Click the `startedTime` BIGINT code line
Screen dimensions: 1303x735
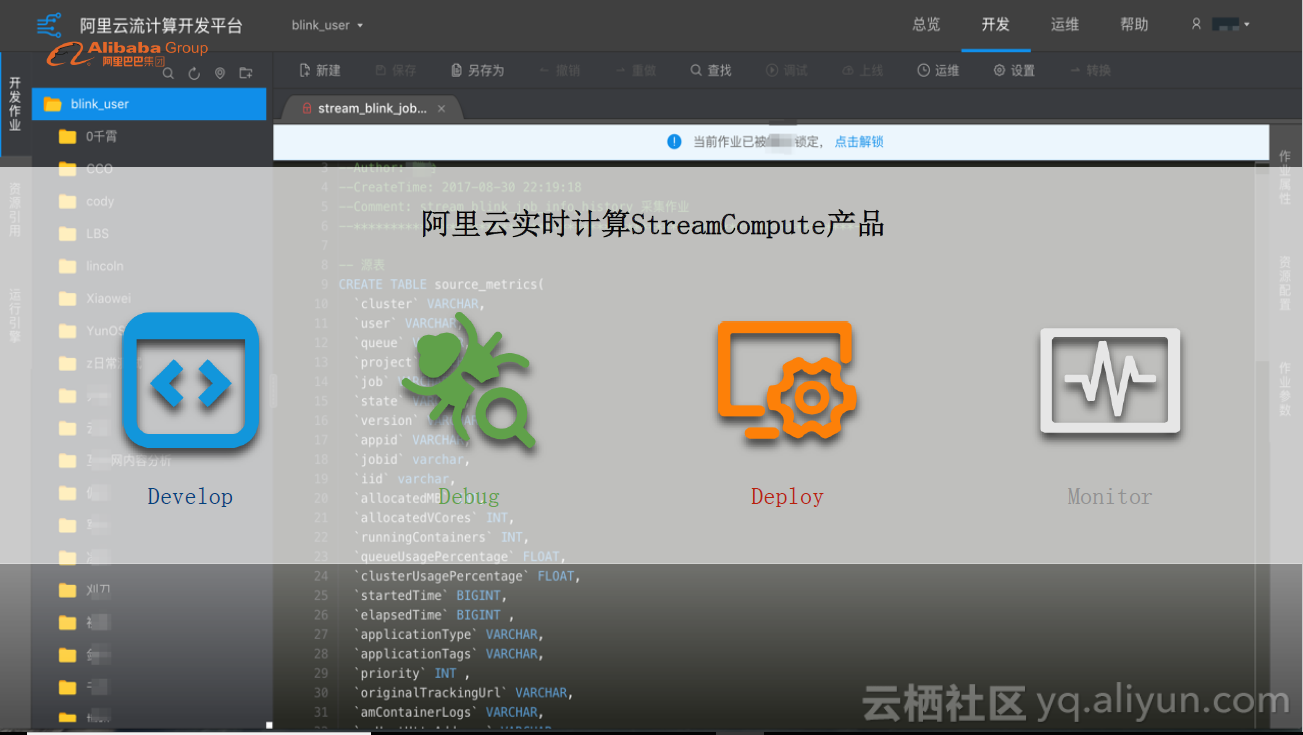click(433, 596)
